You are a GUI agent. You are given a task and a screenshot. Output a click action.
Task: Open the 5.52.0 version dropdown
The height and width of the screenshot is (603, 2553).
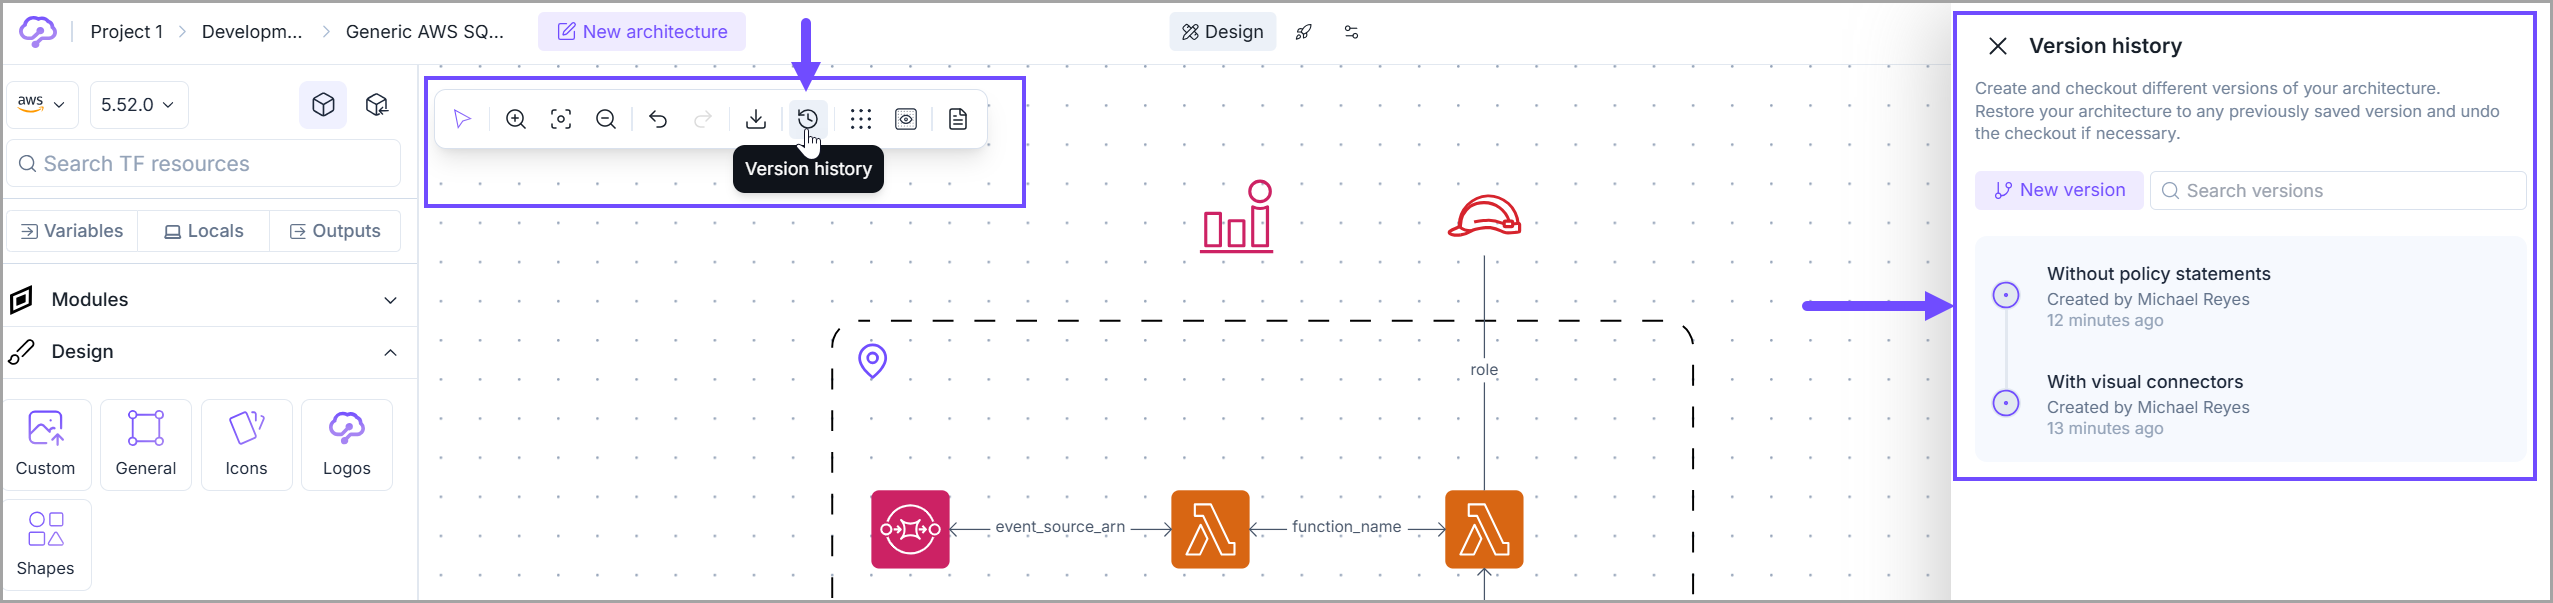[138, 105]
